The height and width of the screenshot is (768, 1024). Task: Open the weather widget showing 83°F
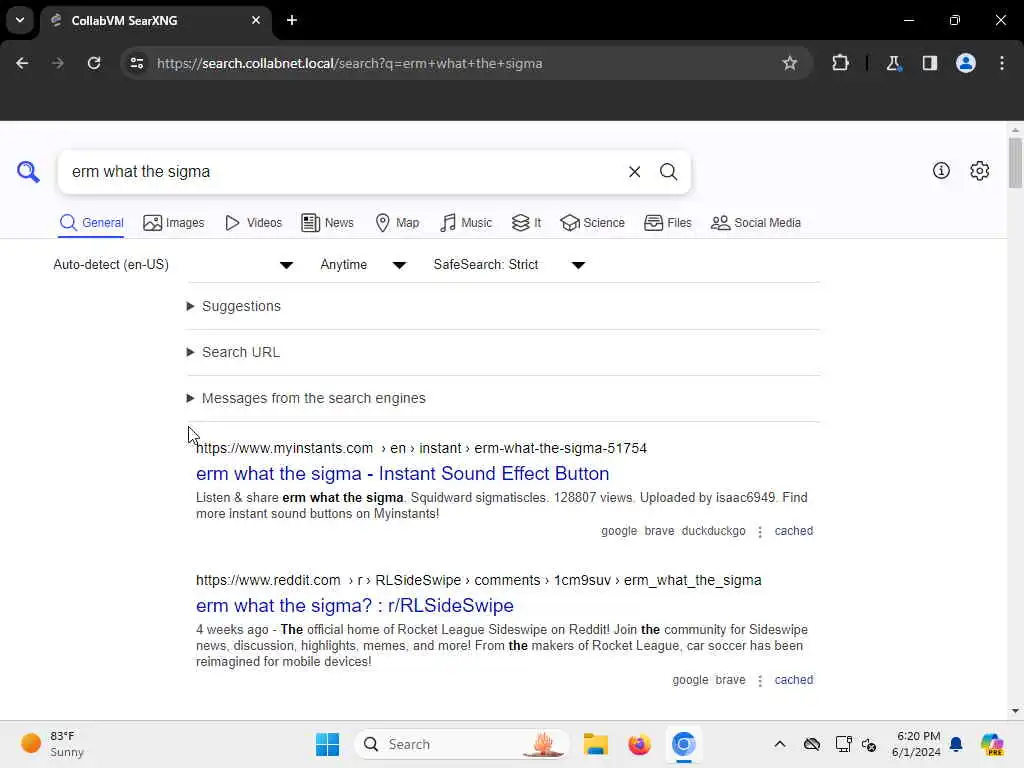[x=52, y=744]
